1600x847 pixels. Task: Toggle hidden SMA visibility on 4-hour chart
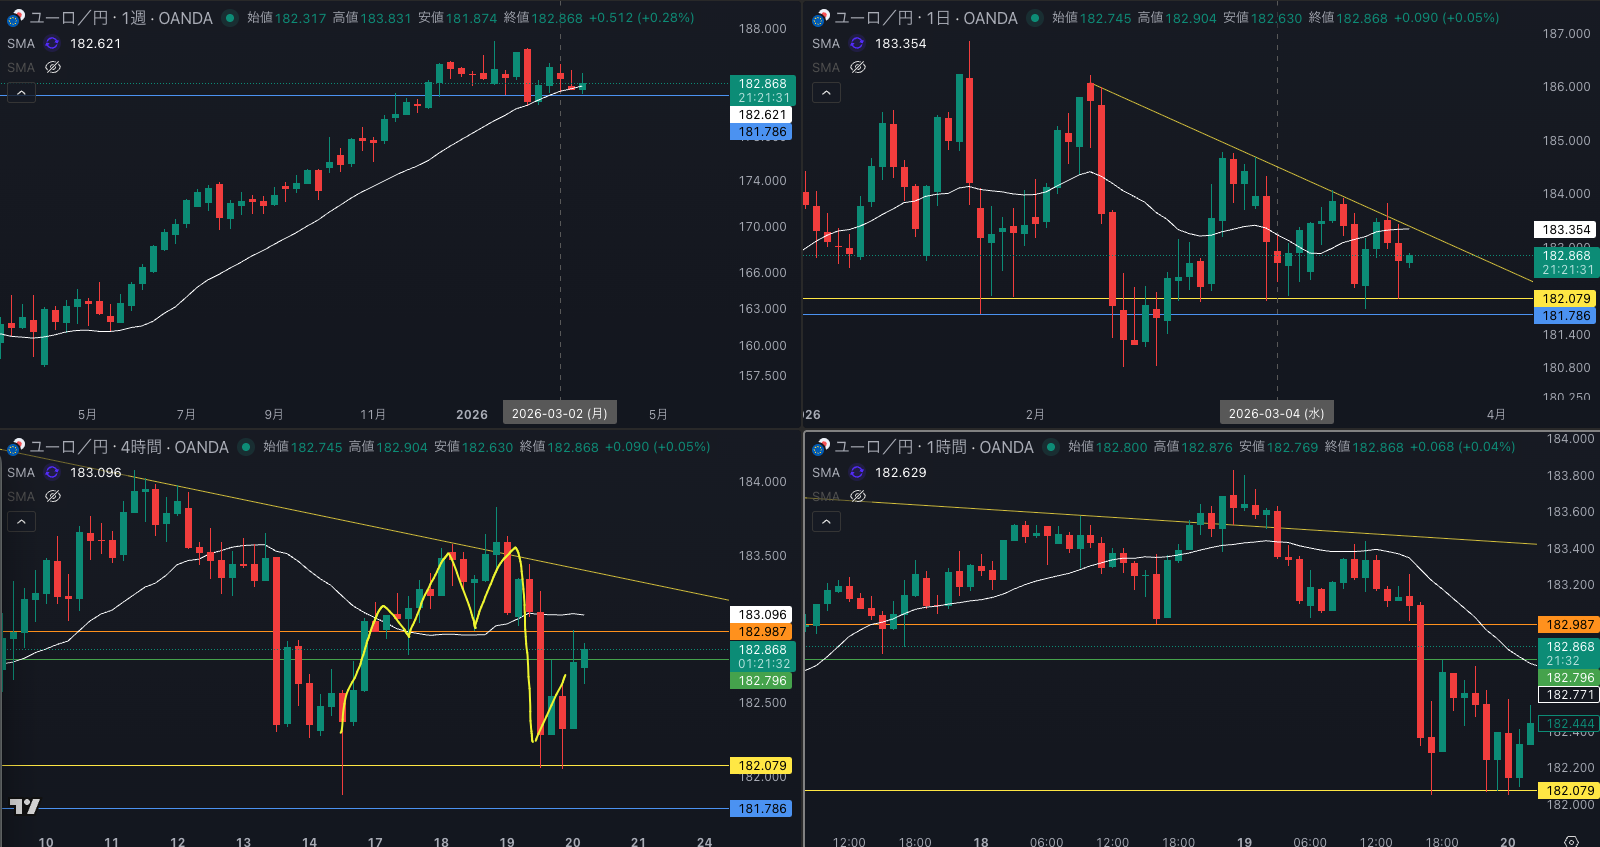point(53,496)
